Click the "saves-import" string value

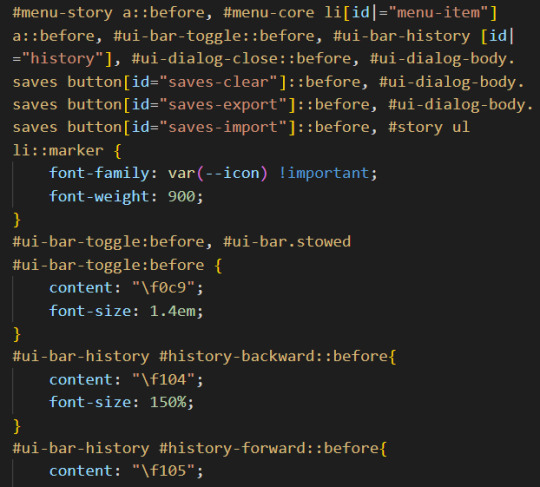[223, 127]
